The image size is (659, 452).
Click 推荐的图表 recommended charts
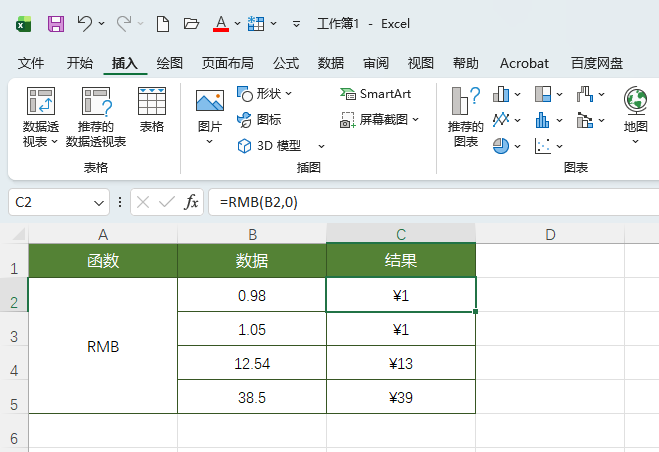(466, 117)
